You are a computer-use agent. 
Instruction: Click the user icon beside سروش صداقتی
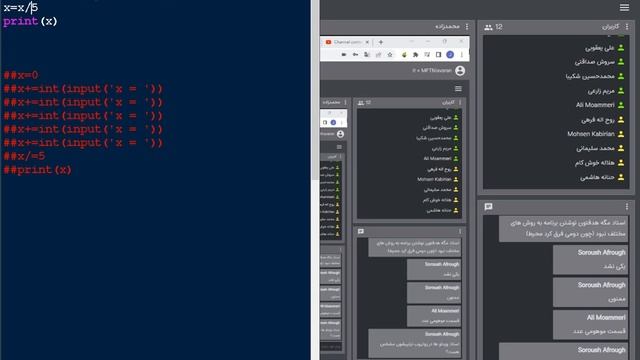click(621, 62)
